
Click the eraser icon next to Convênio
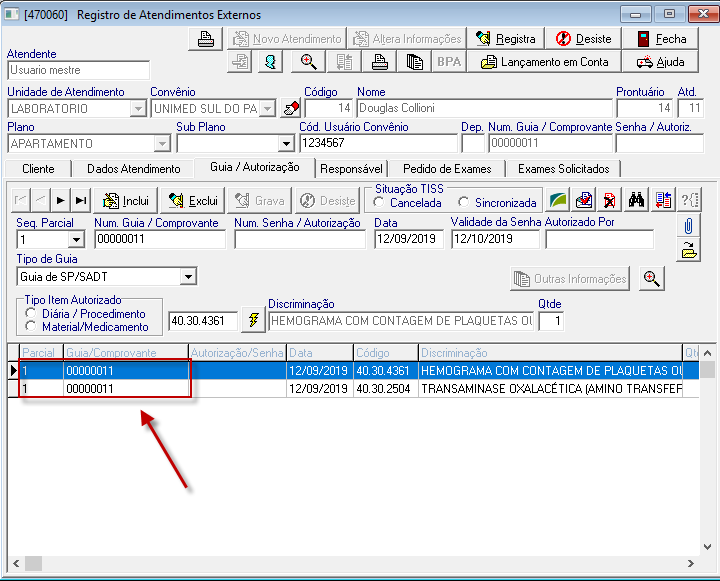pos(291,108)
